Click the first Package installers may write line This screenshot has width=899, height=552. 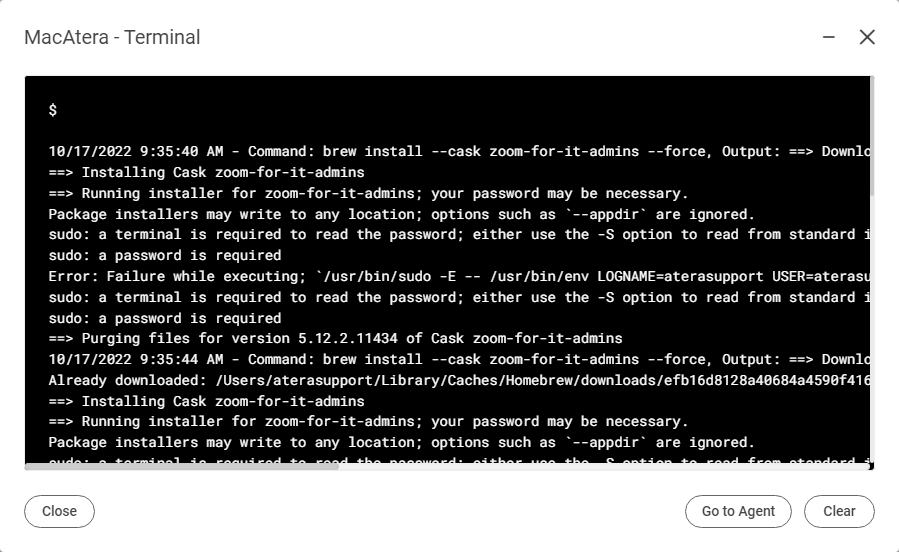click(401, 214)
